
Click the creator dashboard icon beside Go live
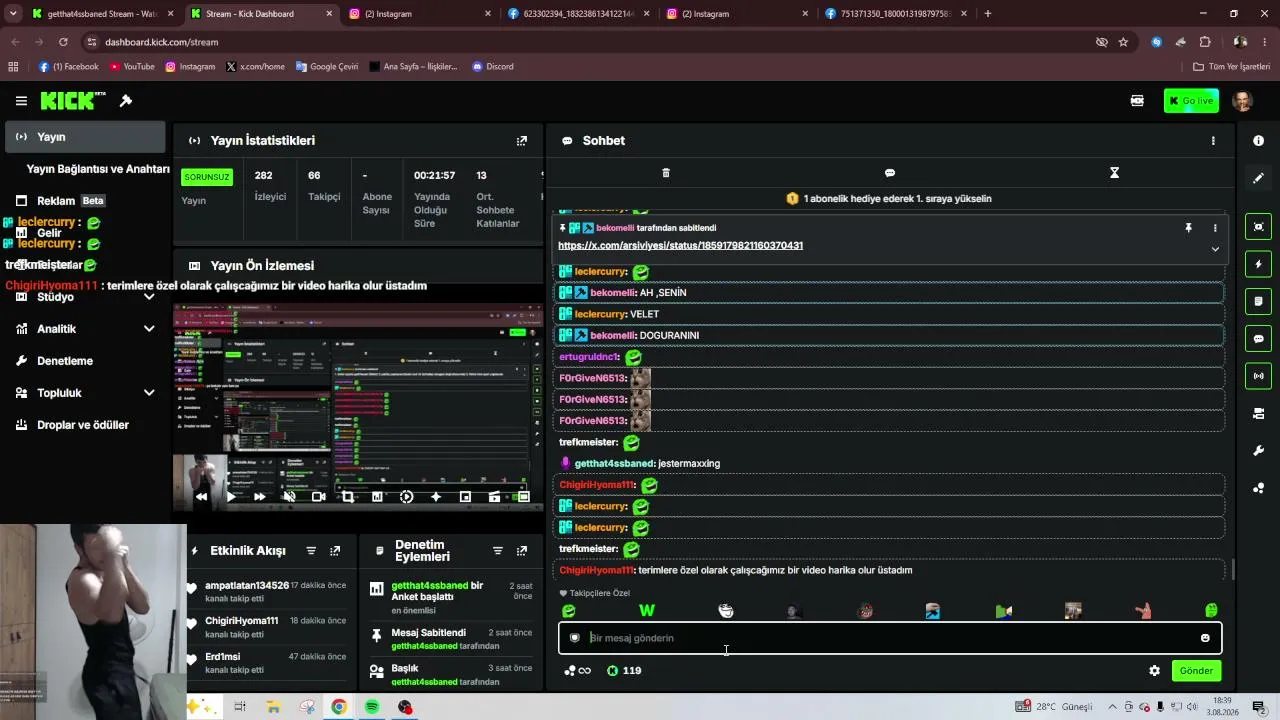tap(1137, 101)
